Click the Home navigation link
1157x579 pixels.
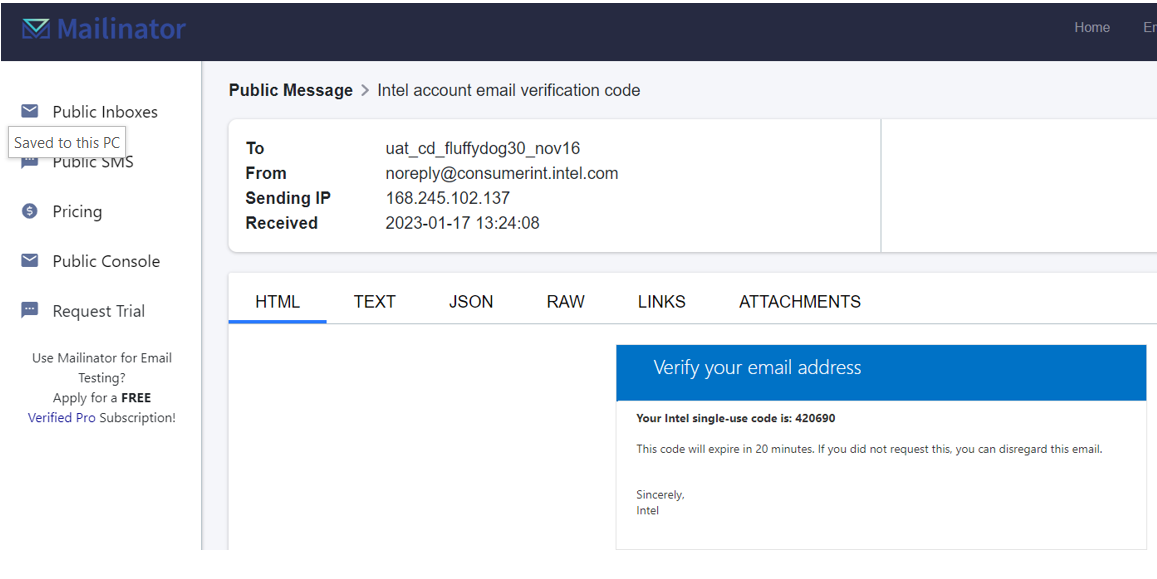pyautogui.click(x=1092, y=27)
